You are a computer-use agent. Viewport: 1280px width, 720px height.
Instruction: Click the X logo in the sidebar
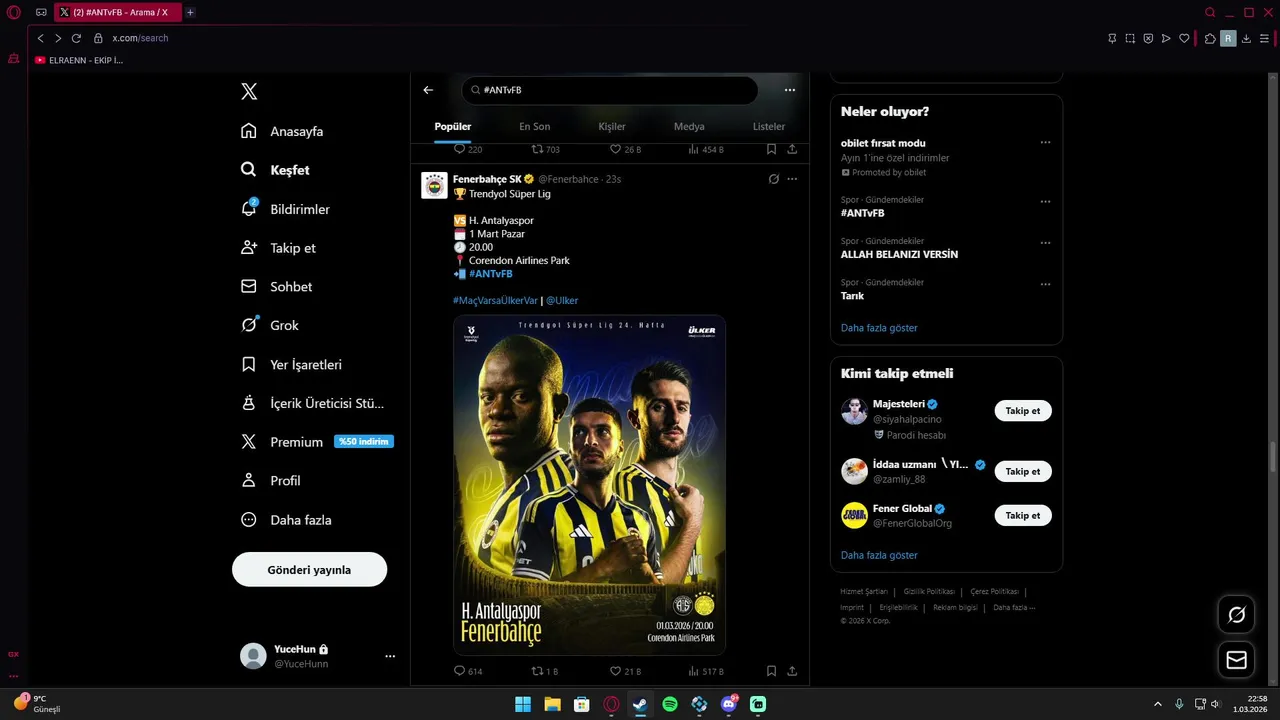point(249,91)
